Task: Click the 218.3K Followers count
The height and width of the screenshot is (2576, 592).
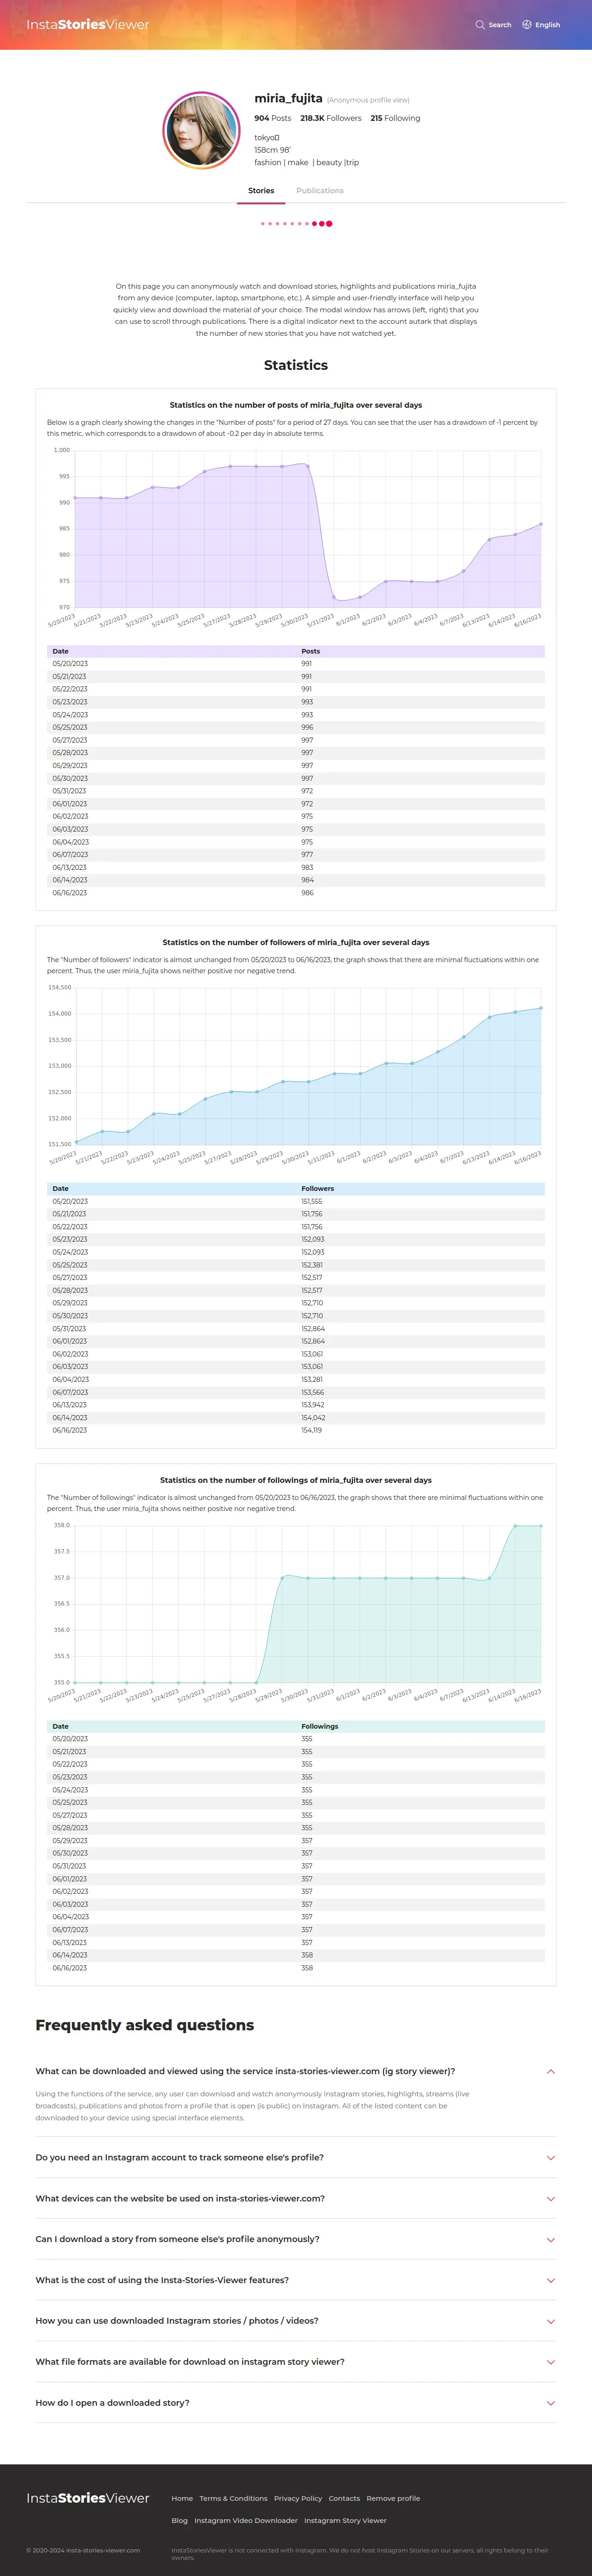Action: [331, 118]
